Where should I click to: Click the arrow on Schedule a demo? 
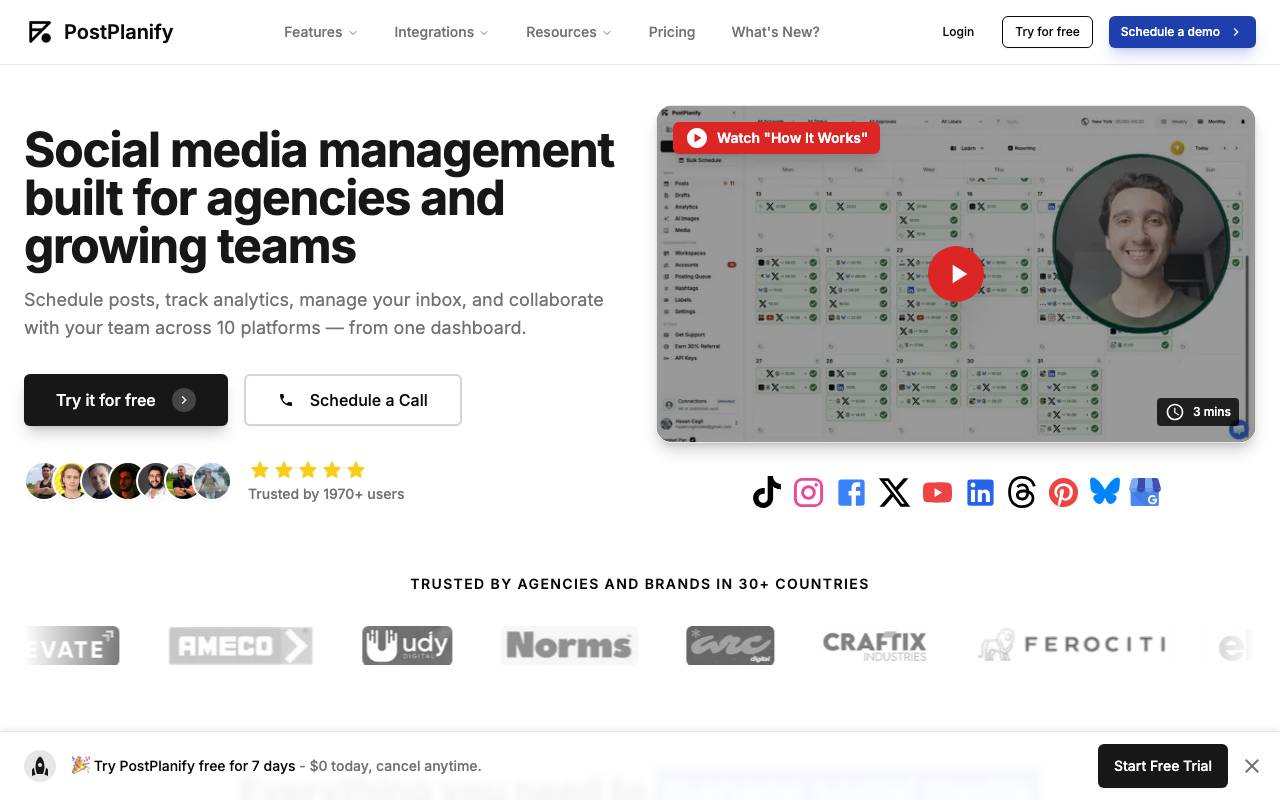pos(1236,32)
